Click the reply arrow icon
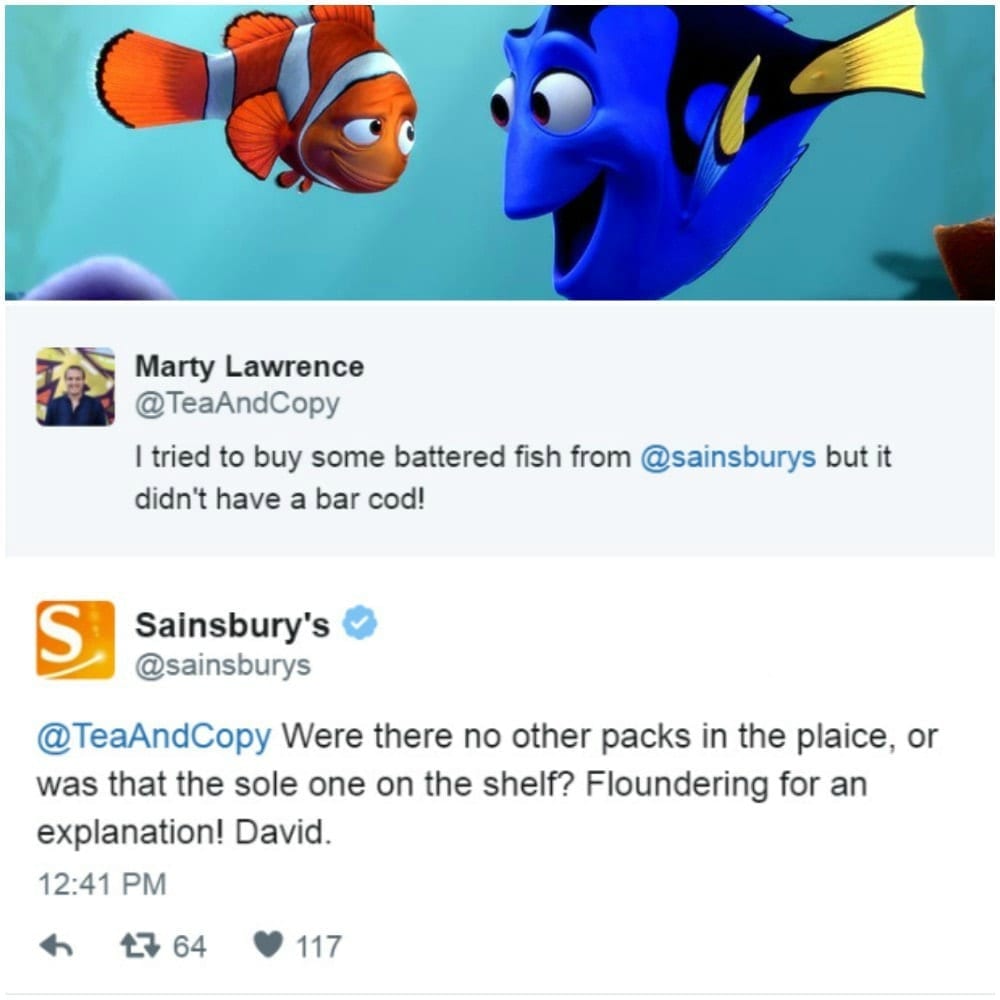Screen dimensions: 1000x1000 56,946
